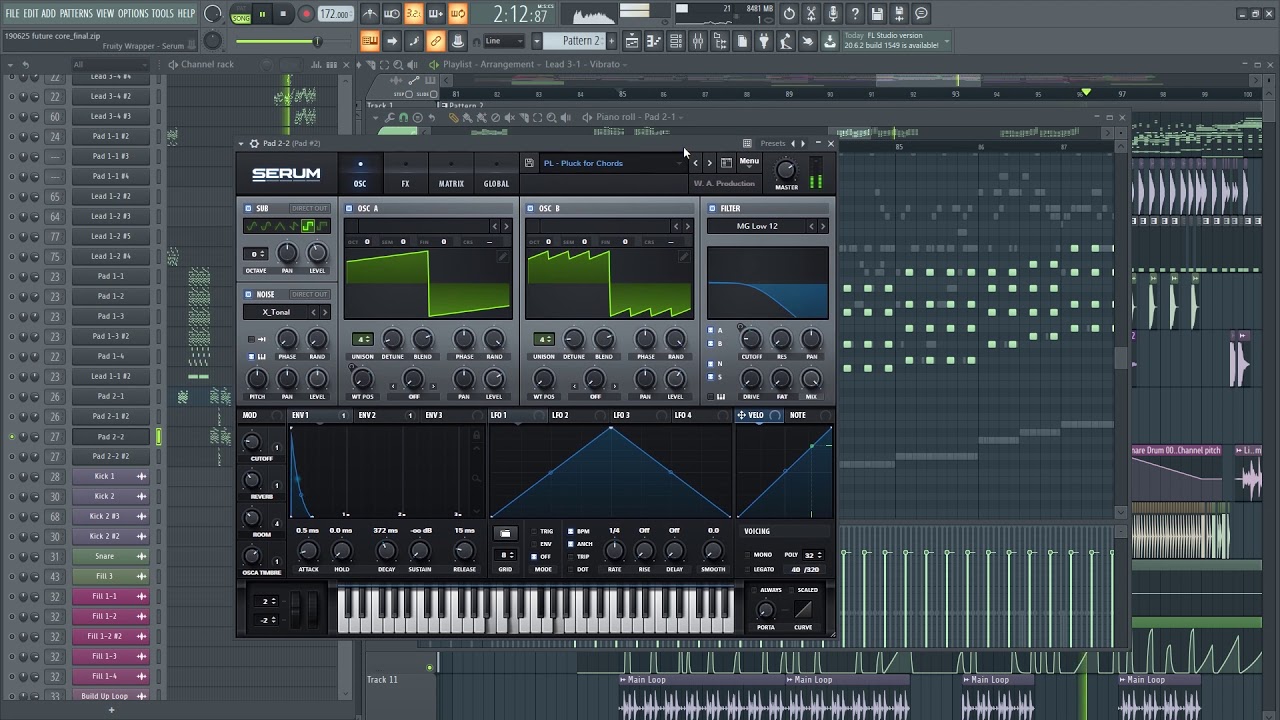Open the FILE menu
The image size is (1280, 720).
coord(13,14)
